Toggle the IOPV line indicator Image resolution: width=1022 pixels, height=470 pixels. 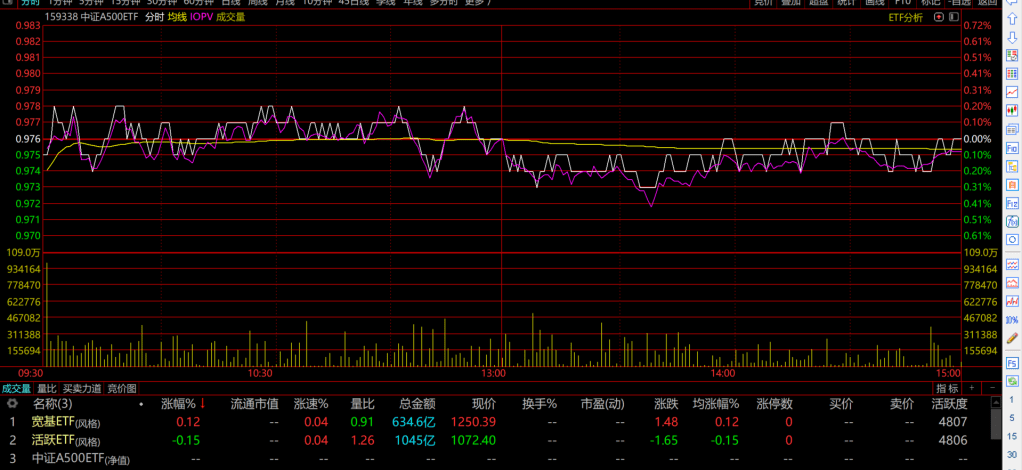[x=201, y=17]
